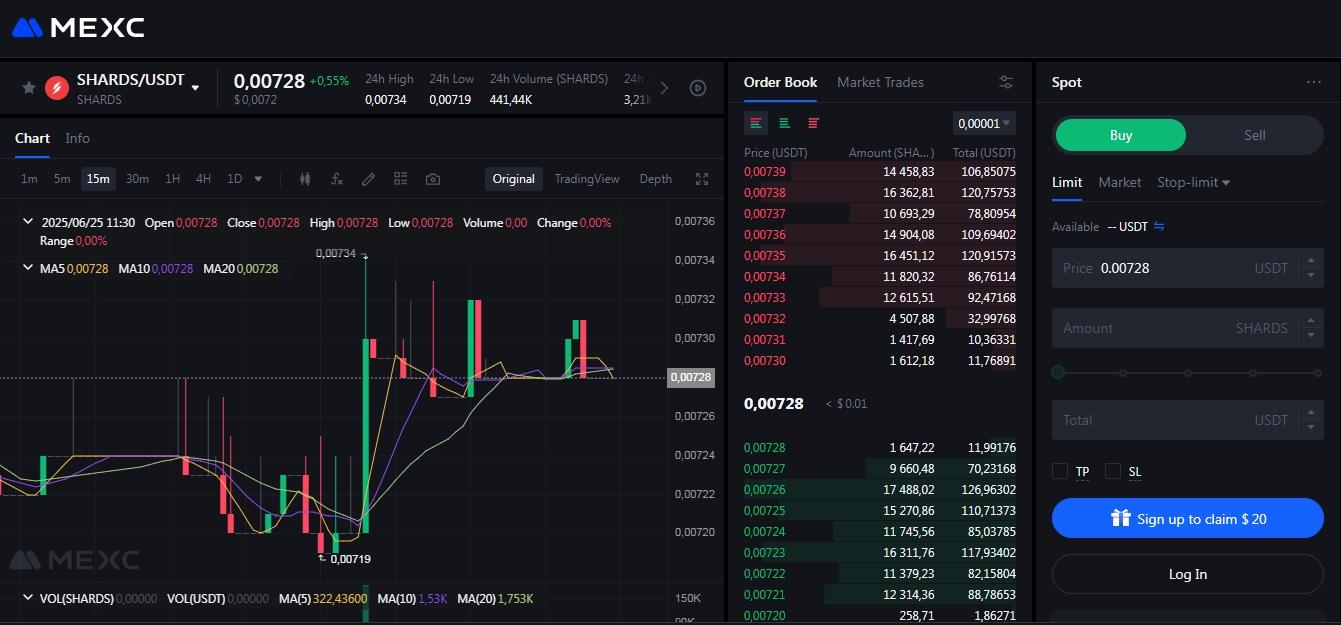The image size is (1341, 625).
Task: Increase Amount with up stepper arrow
Action: click(x=1311, y=322)
